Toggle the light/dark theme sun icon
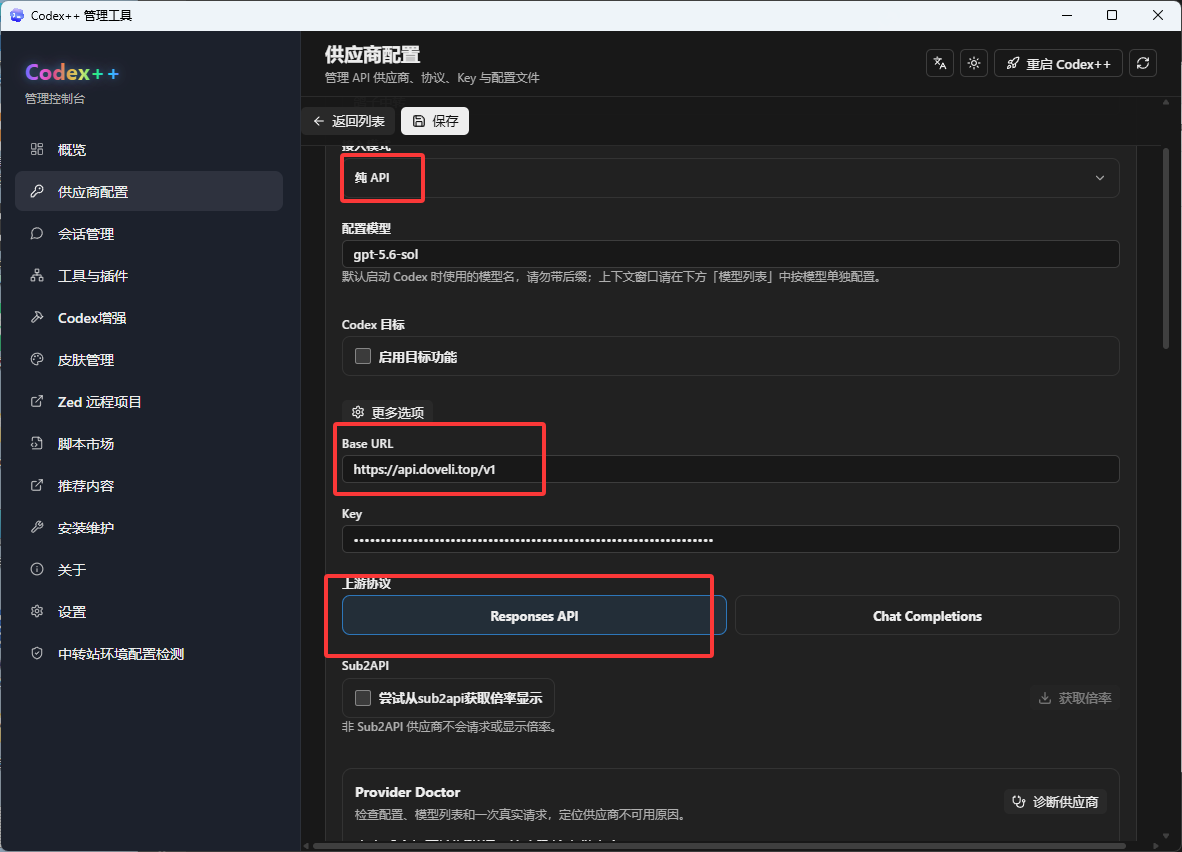This screenshot has height=852, width=1182. pos(974,63)
